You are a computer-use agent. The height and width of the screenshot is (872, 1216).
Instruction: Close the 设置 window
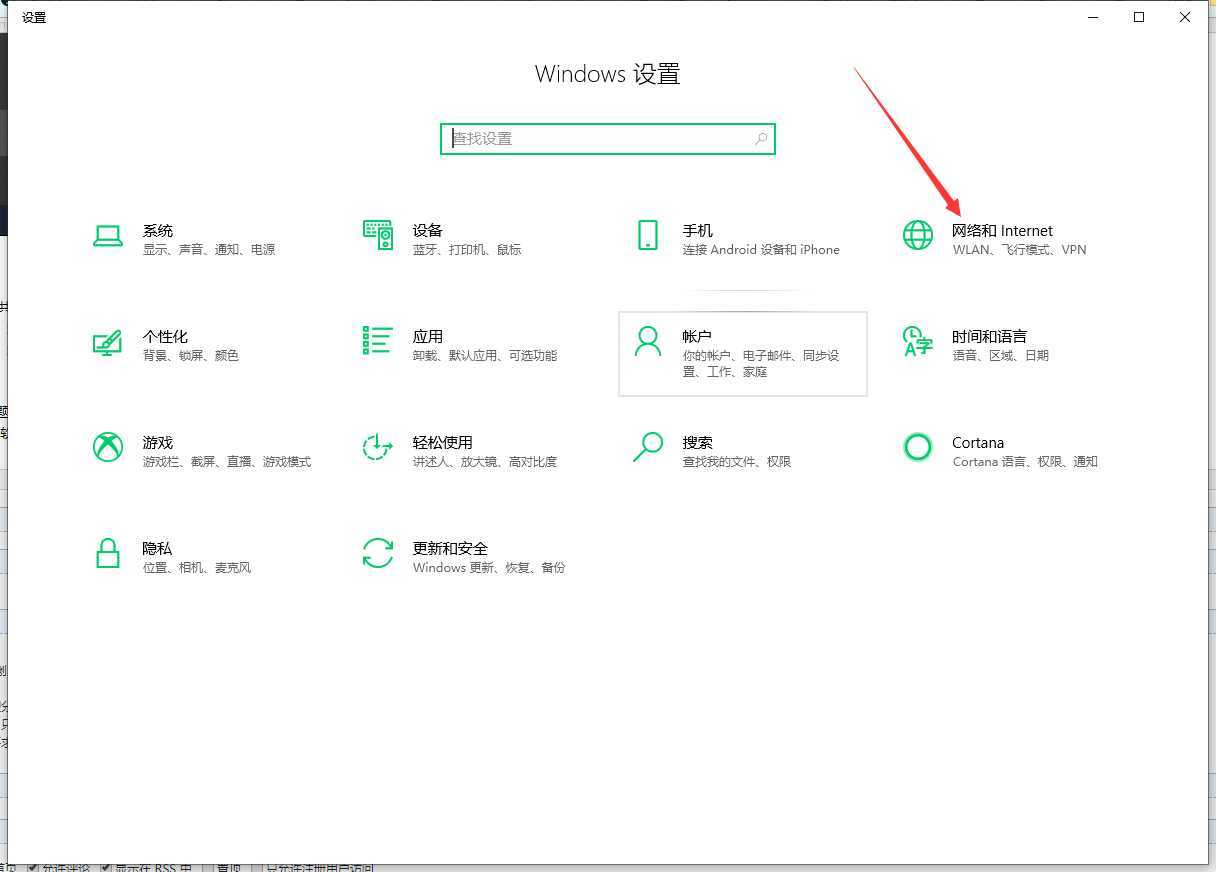[1185, 17]
